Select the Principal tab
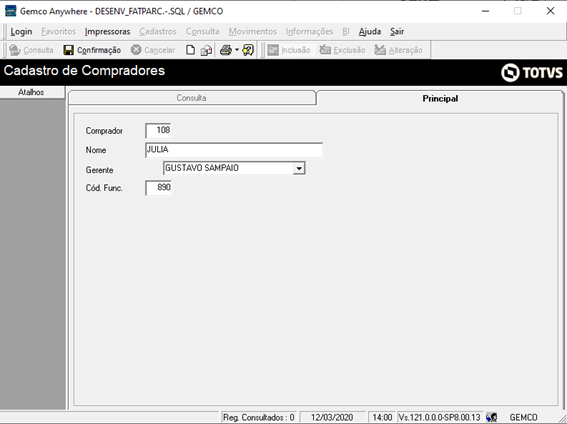This screenshot has height=424, width=567. point(440,98)
